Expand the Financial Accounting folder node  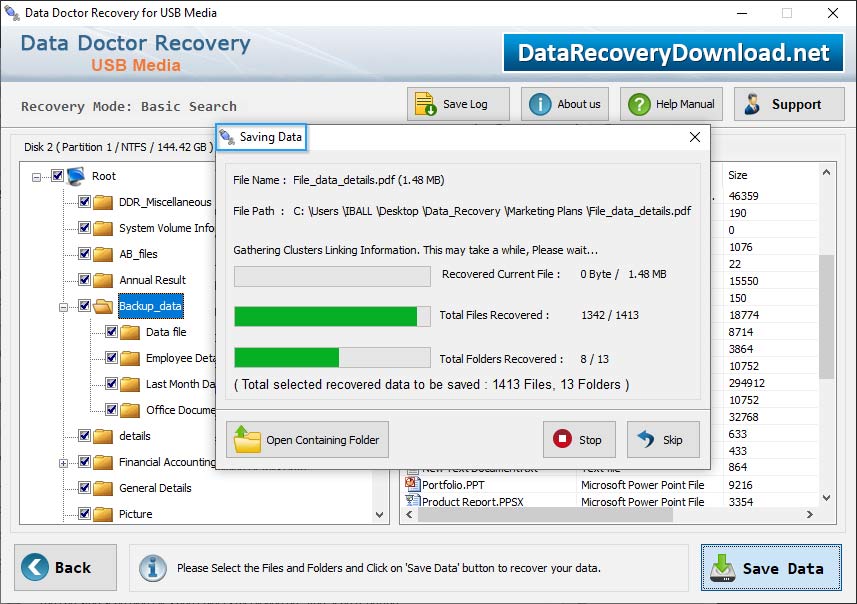63,464
